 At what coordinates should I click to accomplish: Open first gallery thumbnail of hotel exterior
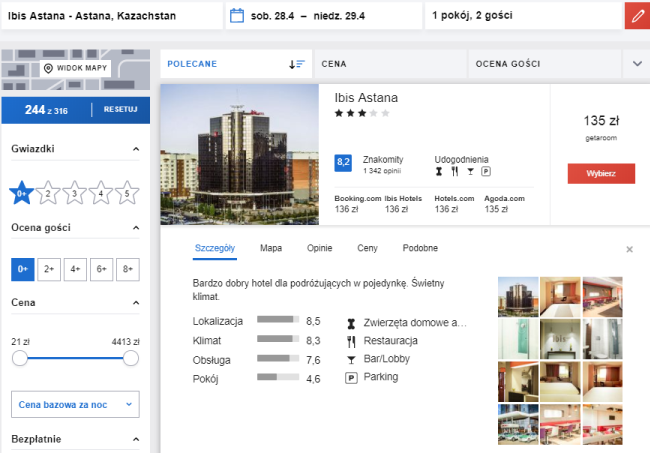coord(518,297)
